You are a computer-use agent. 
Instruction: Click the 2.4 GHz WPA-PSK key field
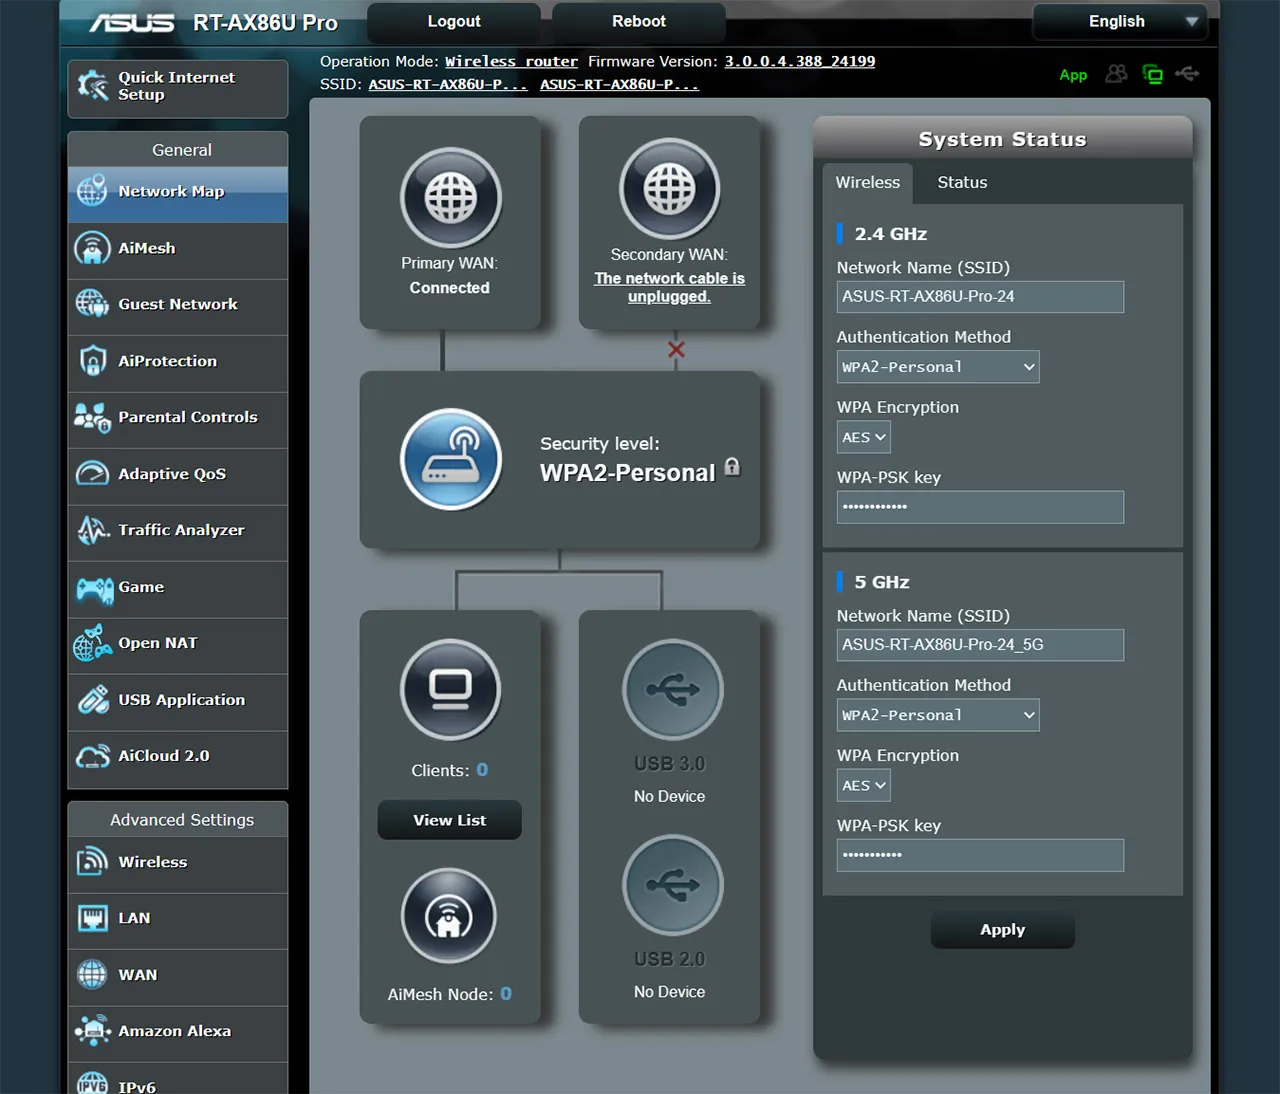[980, 507]
